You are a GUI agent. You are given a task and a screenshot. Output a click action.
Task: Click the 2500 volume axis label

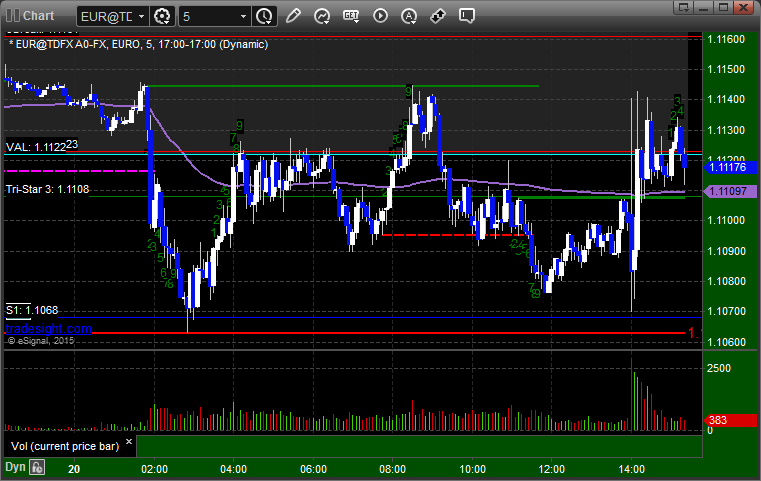coord(719,368)
